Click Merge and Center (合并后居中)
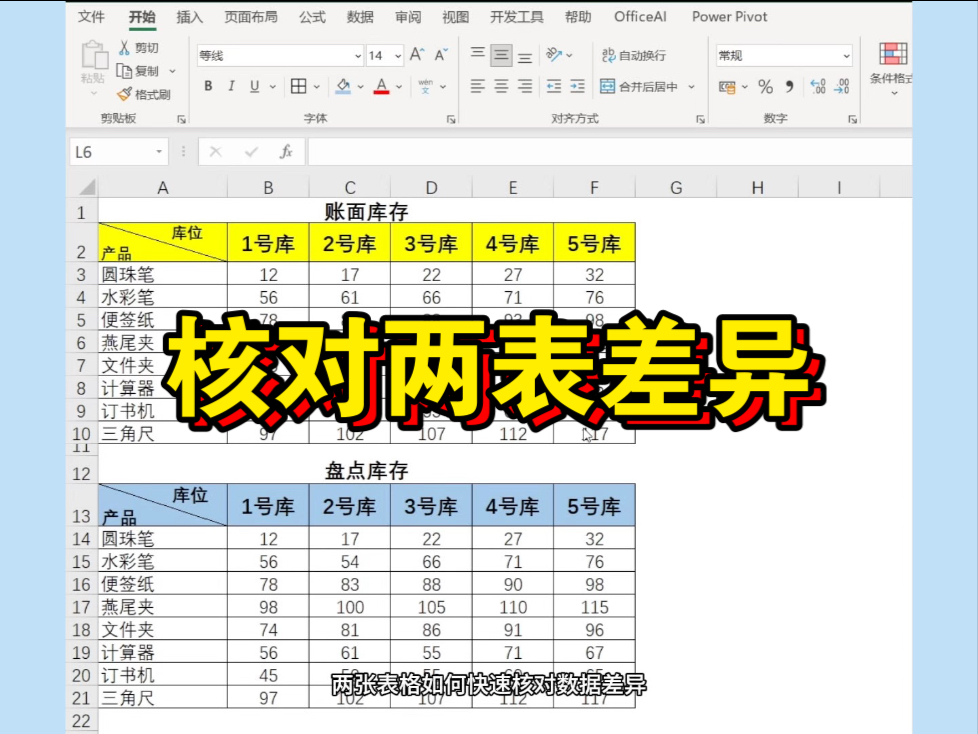The height and width of the screenshot is (734, 978). point(640,88)
